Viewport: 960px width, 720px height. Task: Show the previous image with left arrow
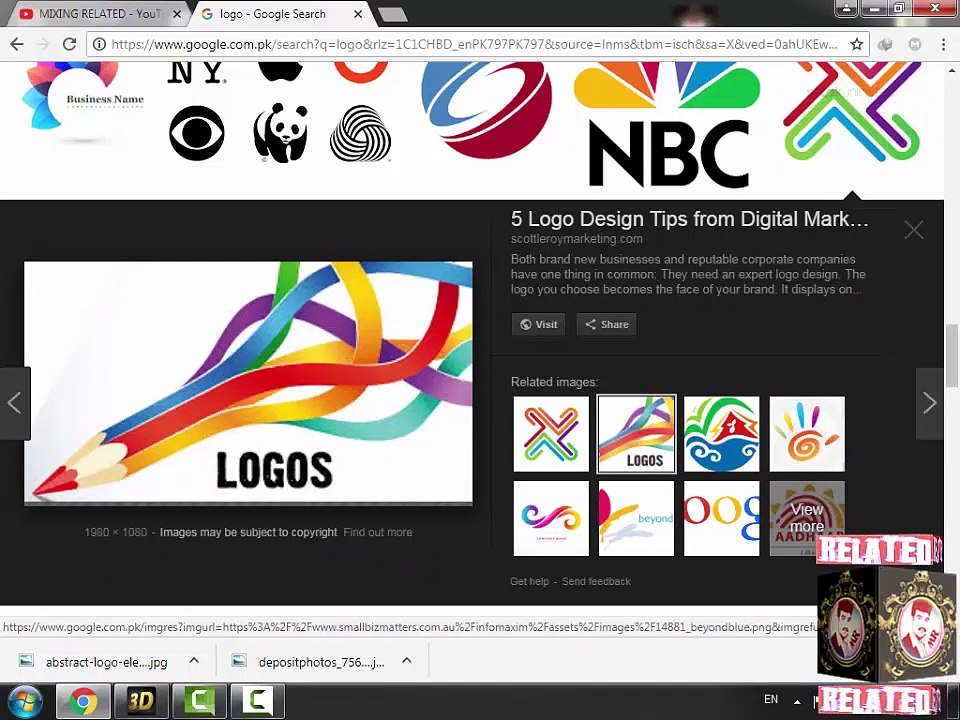coord(15,403)
